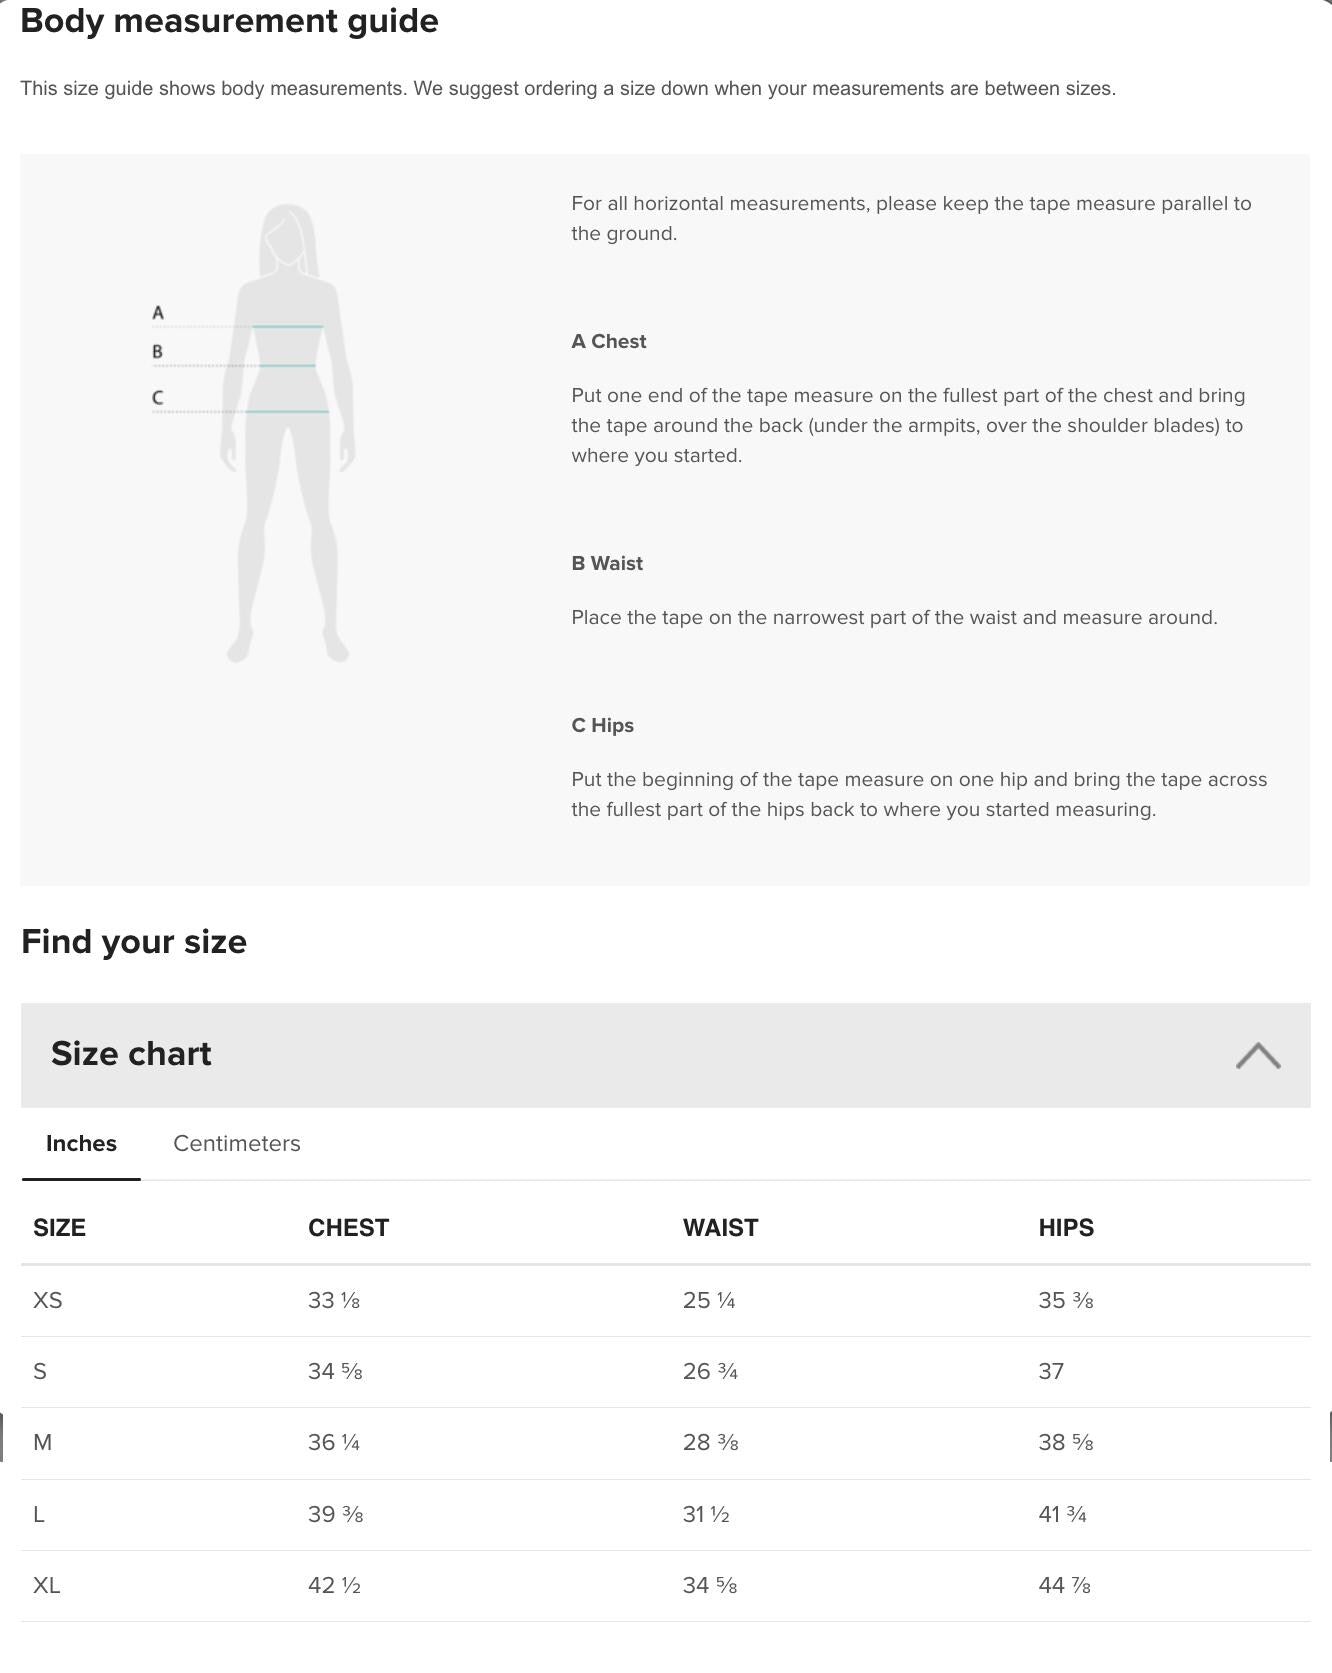The width and height of the screenshot is (1332, 1673).
Task: Click the A marker on the diagram
Action: pyautogui.click(x=158, y=313)
